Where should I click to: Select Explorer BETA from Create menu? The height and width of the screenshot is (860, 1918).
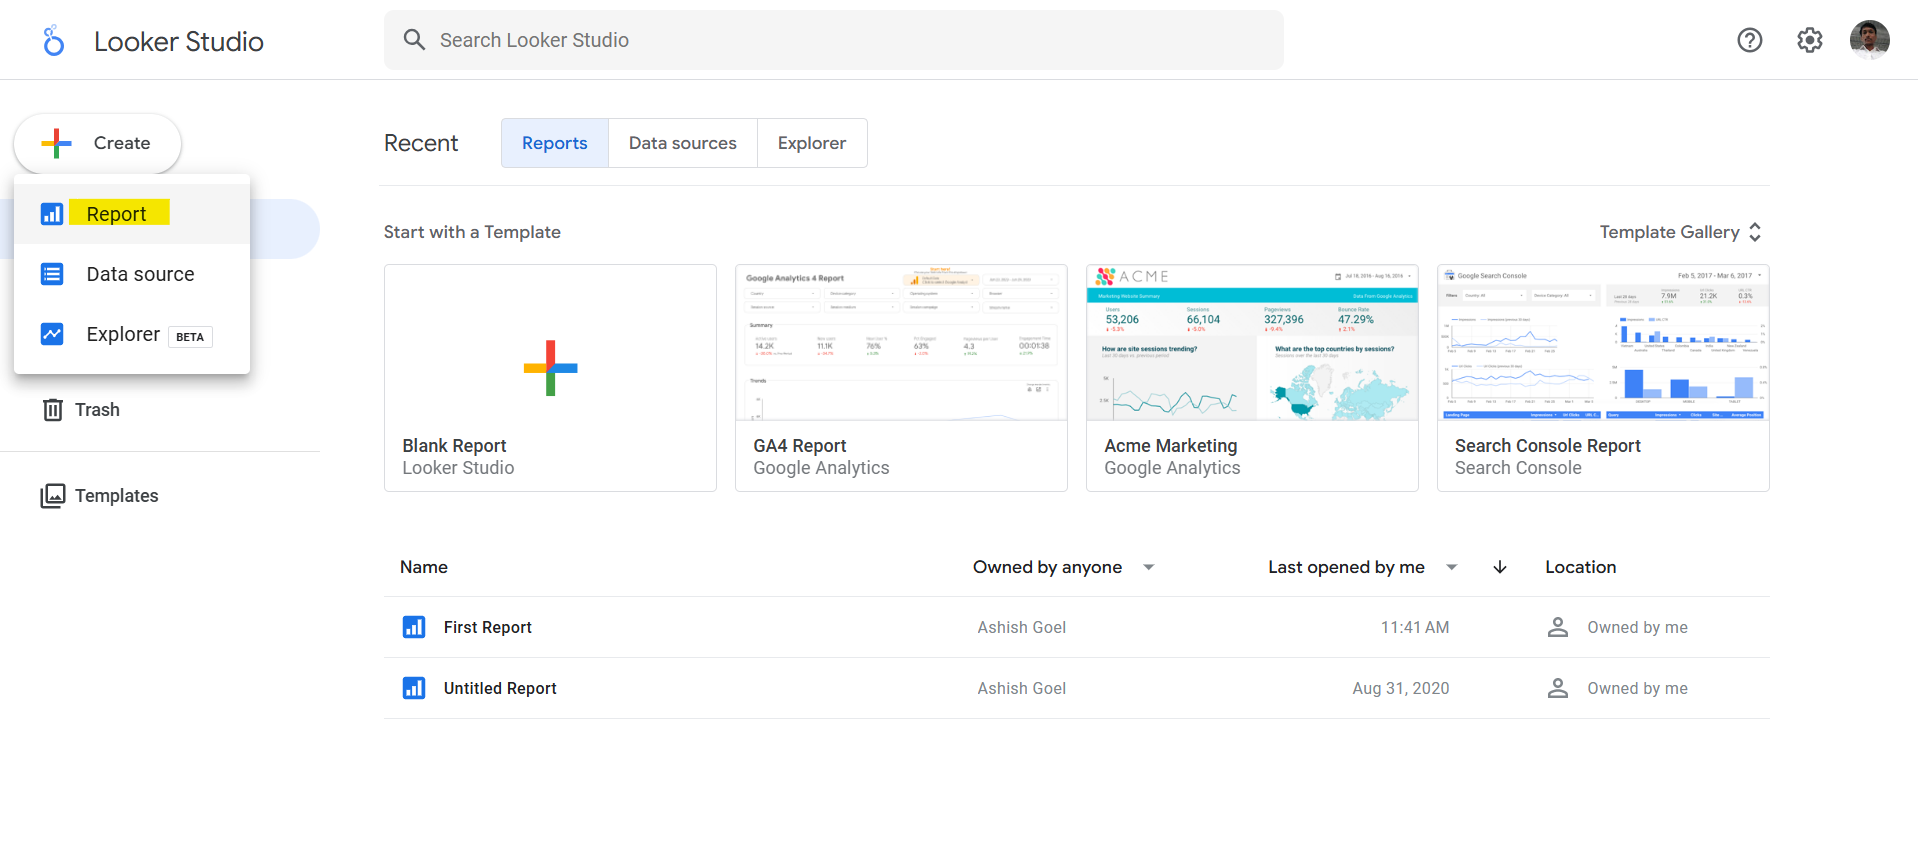(x=124, y=335)
